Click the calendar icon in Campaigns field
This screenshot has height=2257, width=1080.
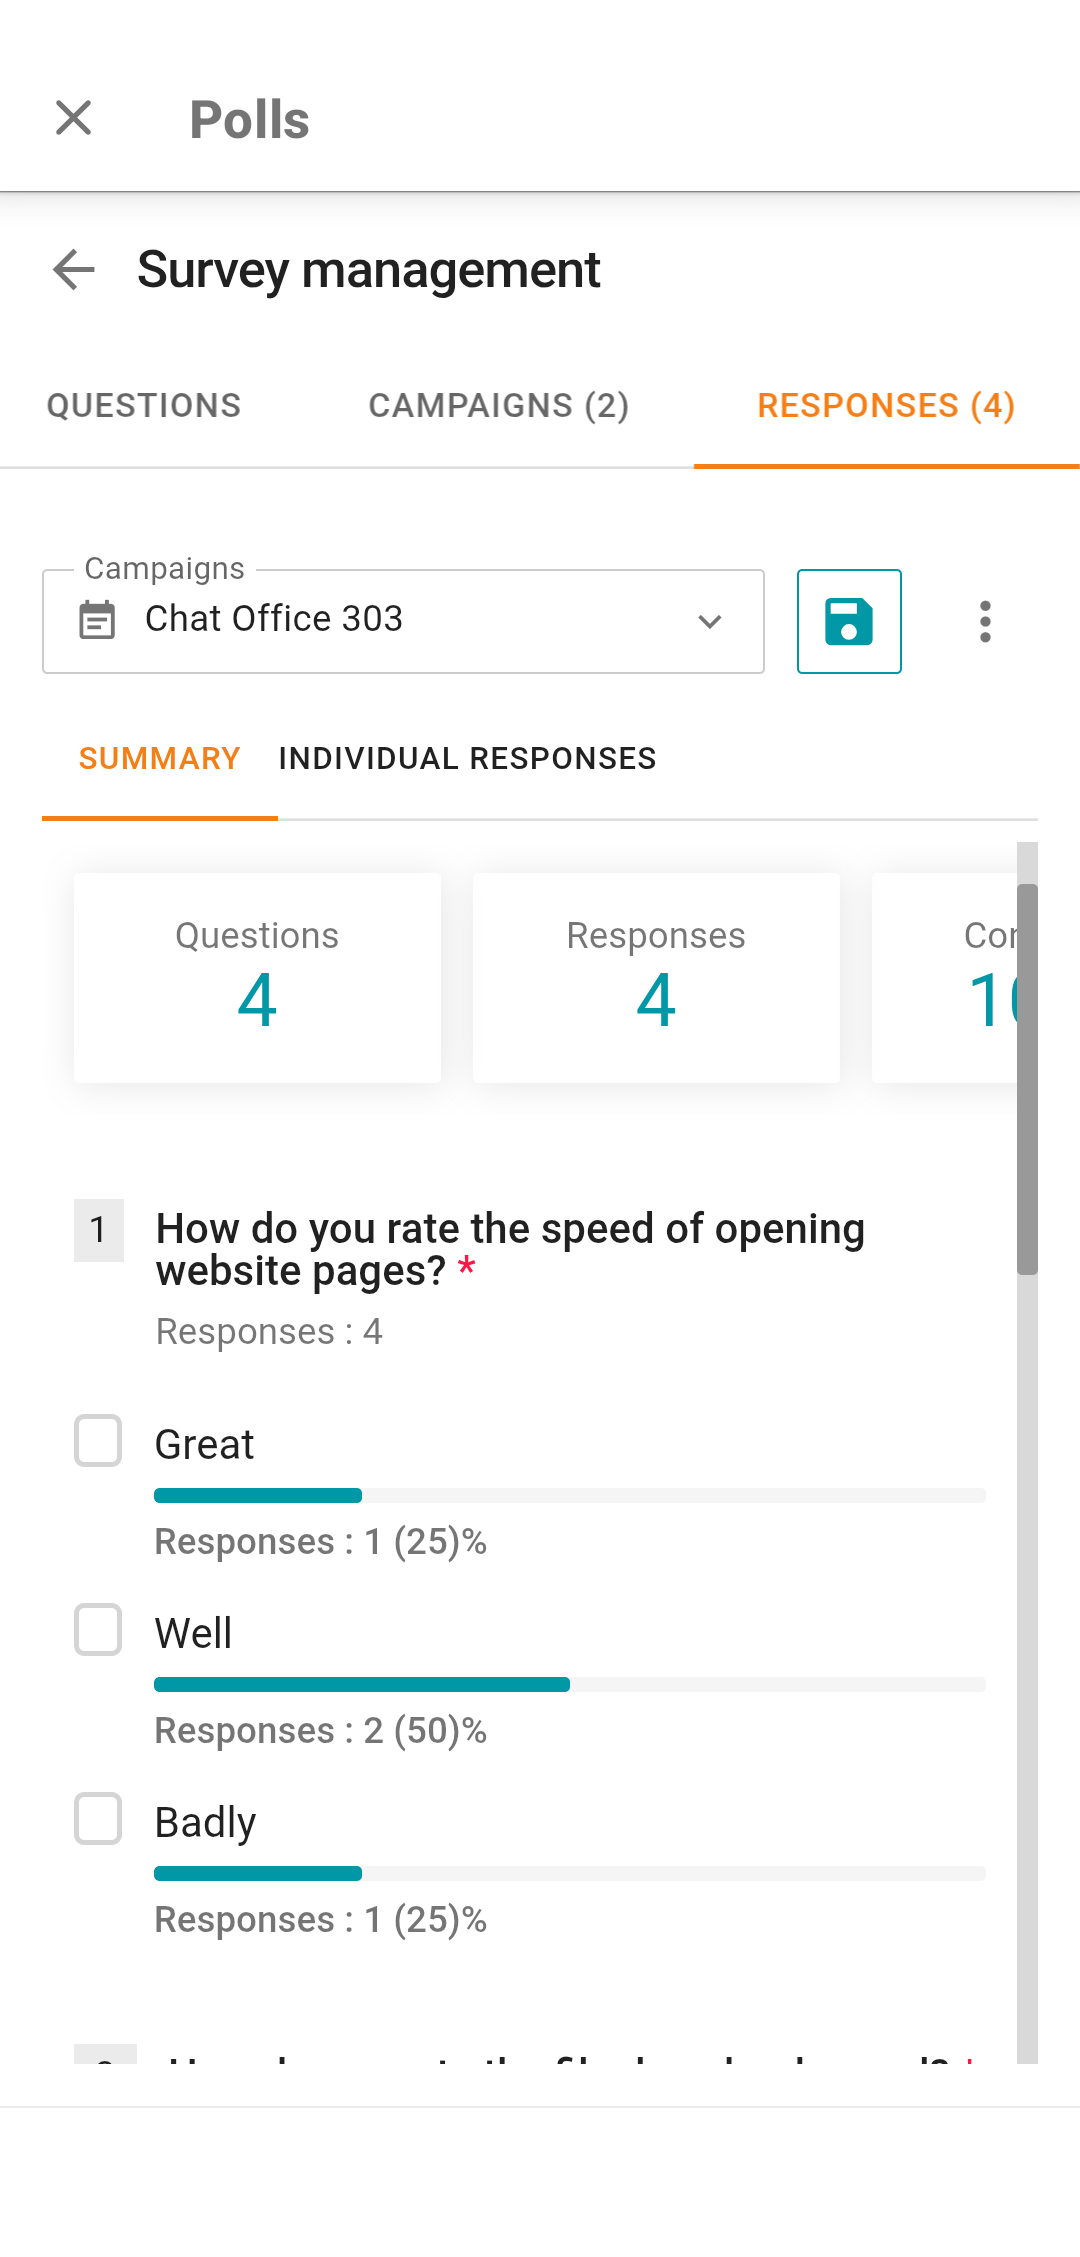coord(97,620)
